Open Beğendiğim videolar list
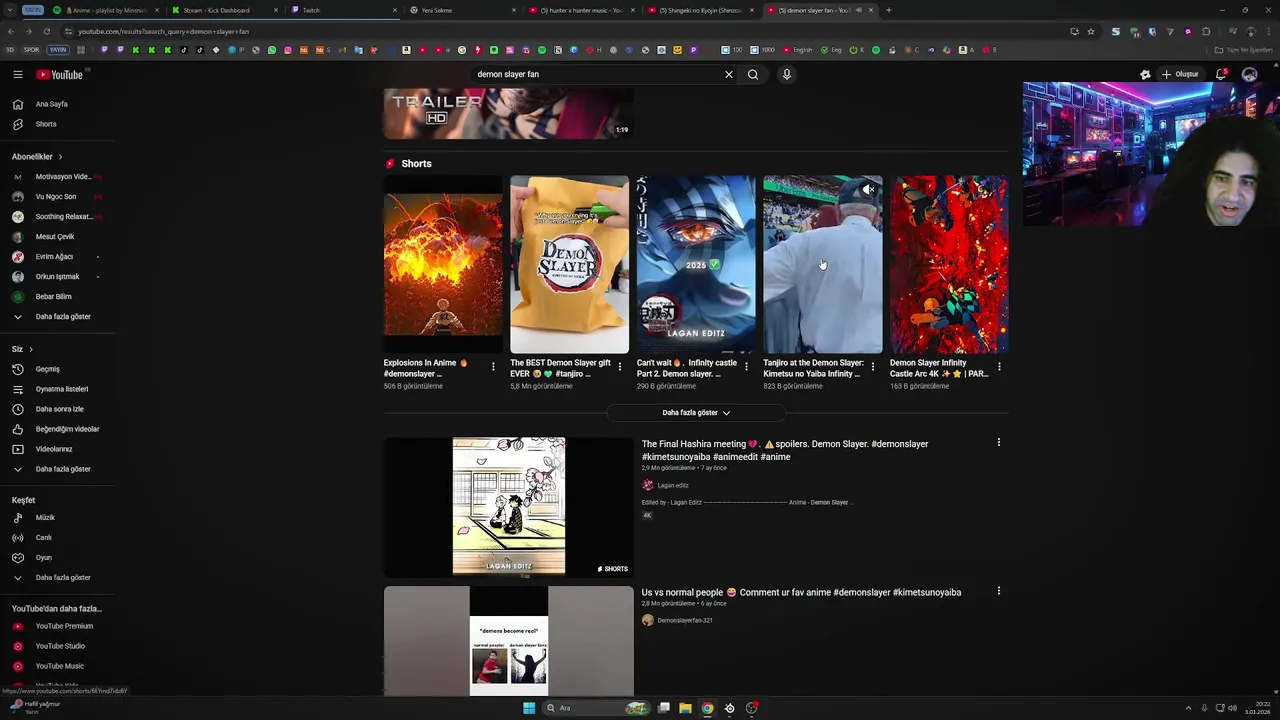 (67, 429)
